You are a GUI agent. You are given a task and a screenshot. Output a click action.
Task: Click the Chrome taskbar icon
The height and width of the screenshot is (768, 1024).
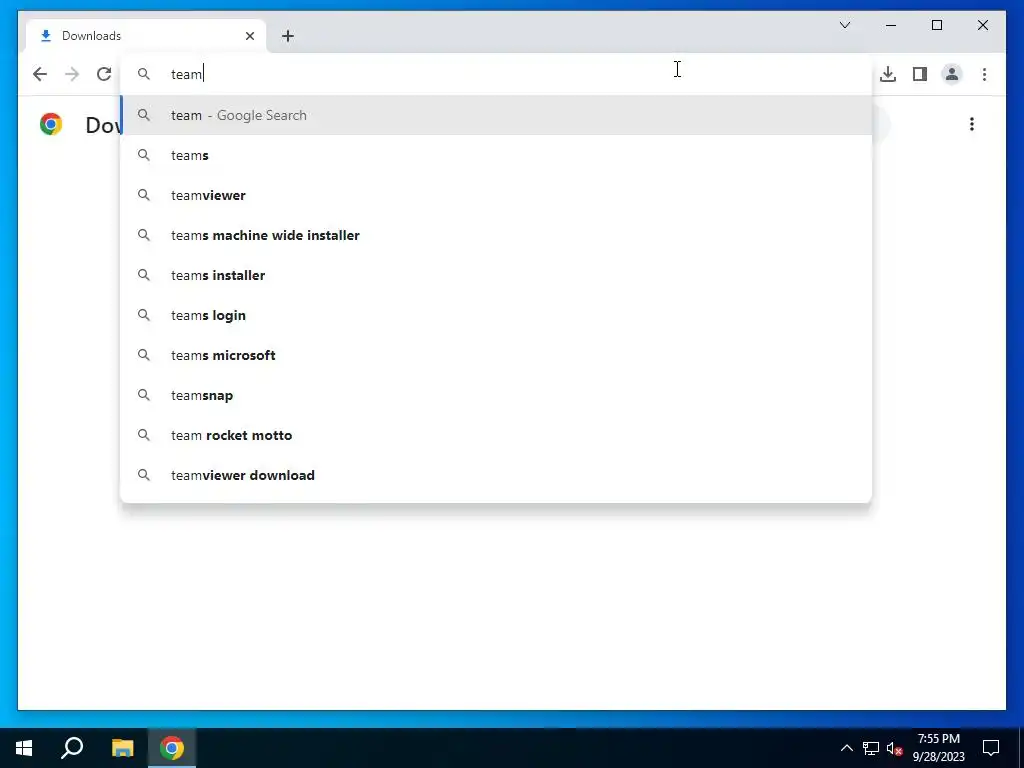(172, 748)
